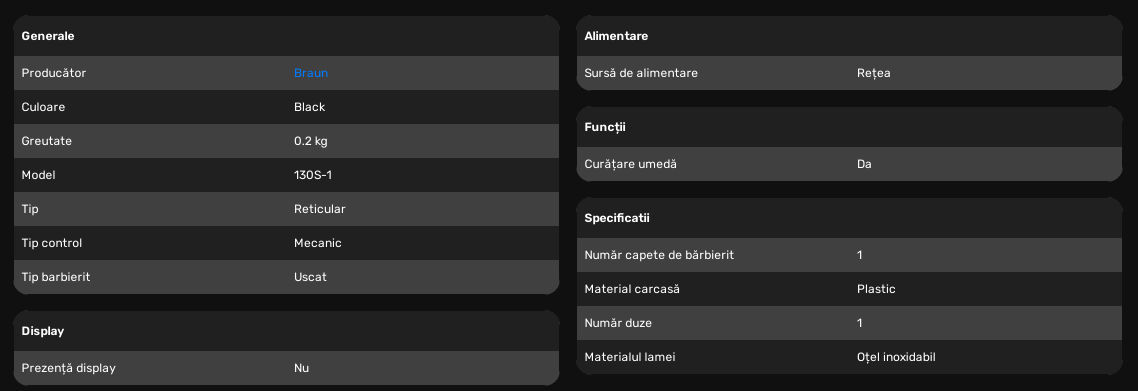This screenshot has width=1138, height=391.
Task: Select the Oțel inoxidabil blade material value
Action: tap(901, 358)
